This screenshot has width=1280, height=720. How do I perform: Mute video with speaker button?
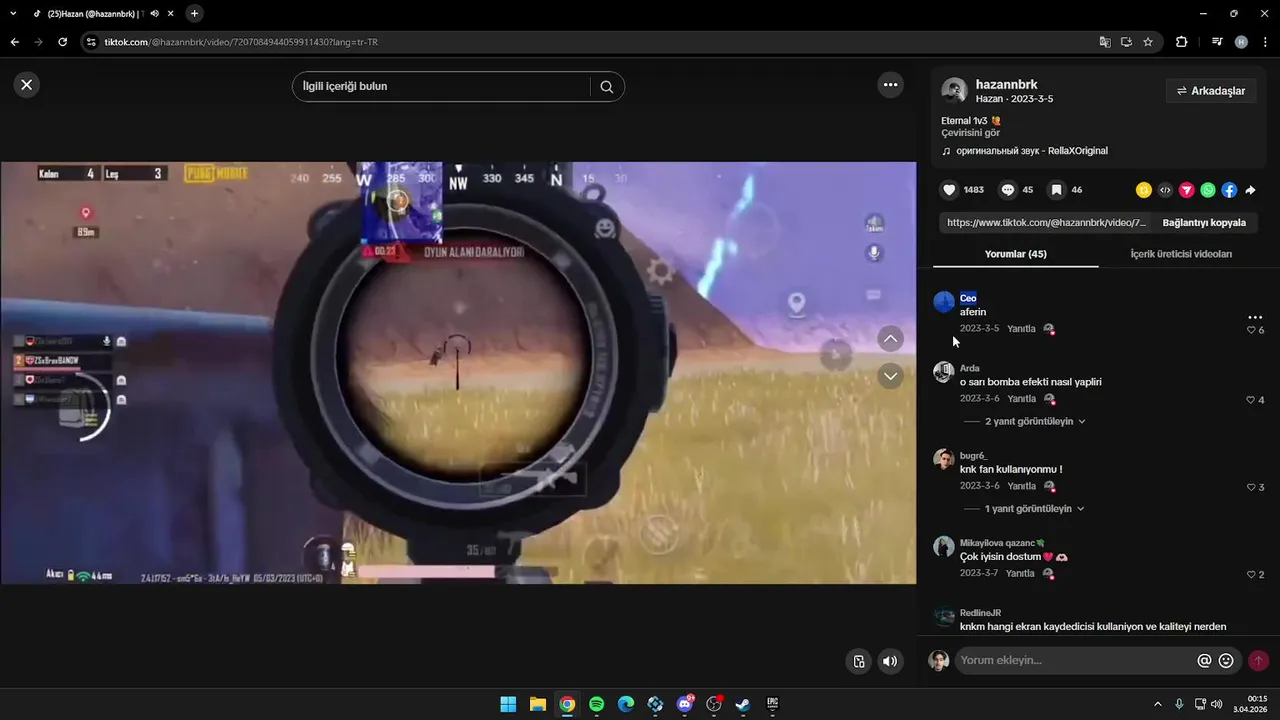889,661
